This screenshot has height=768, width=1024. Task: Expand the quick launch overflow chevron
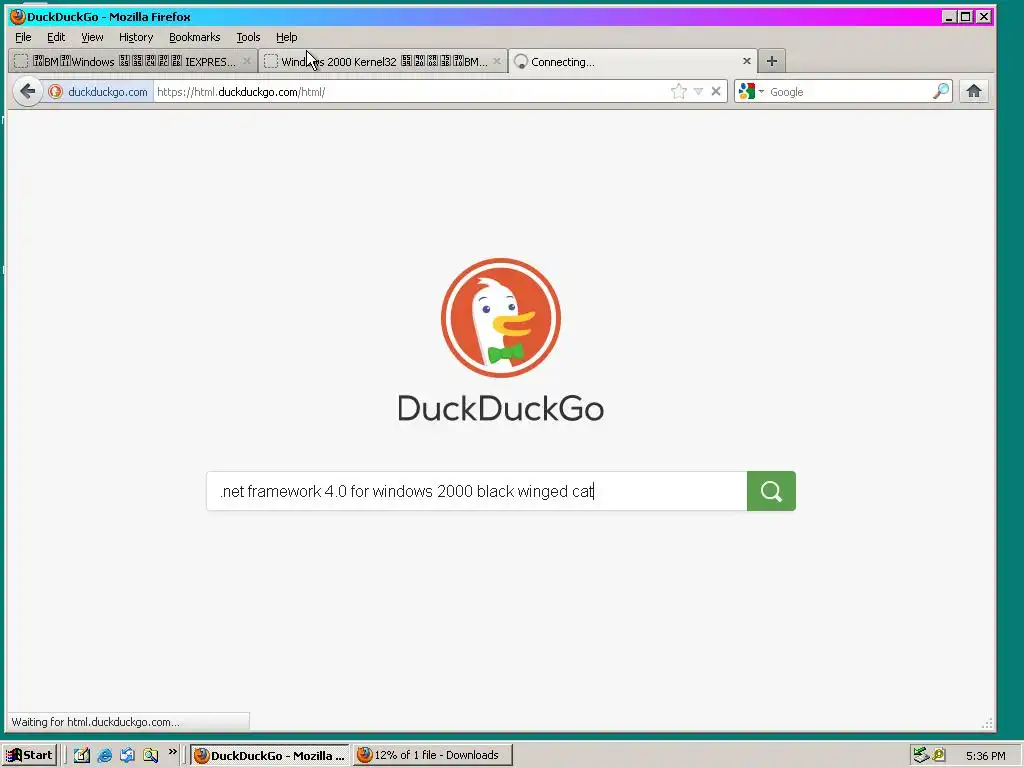[172, 752]
